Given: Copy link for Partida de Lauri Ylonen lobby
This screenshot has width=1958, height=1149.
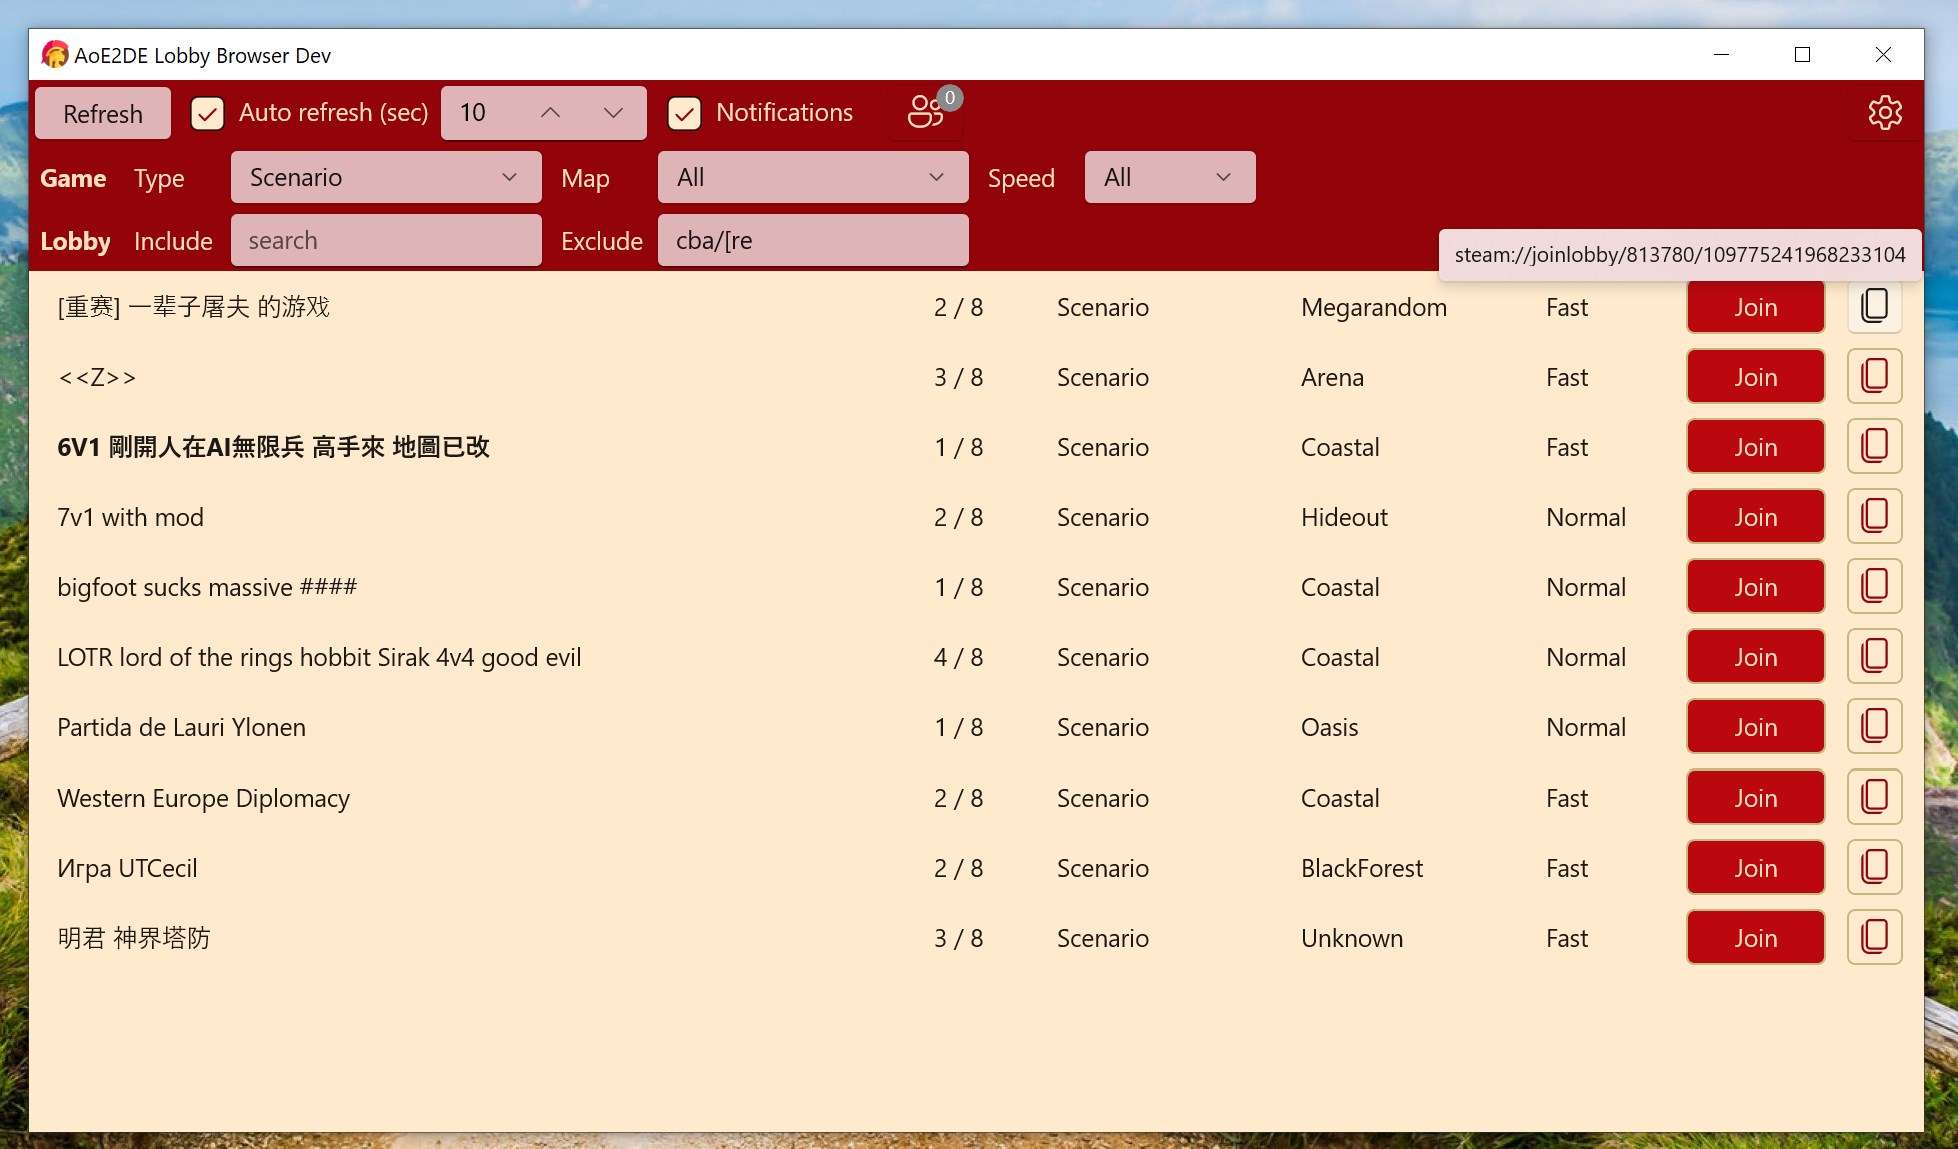Looking at the screenshot, I should pos(1874,727).
